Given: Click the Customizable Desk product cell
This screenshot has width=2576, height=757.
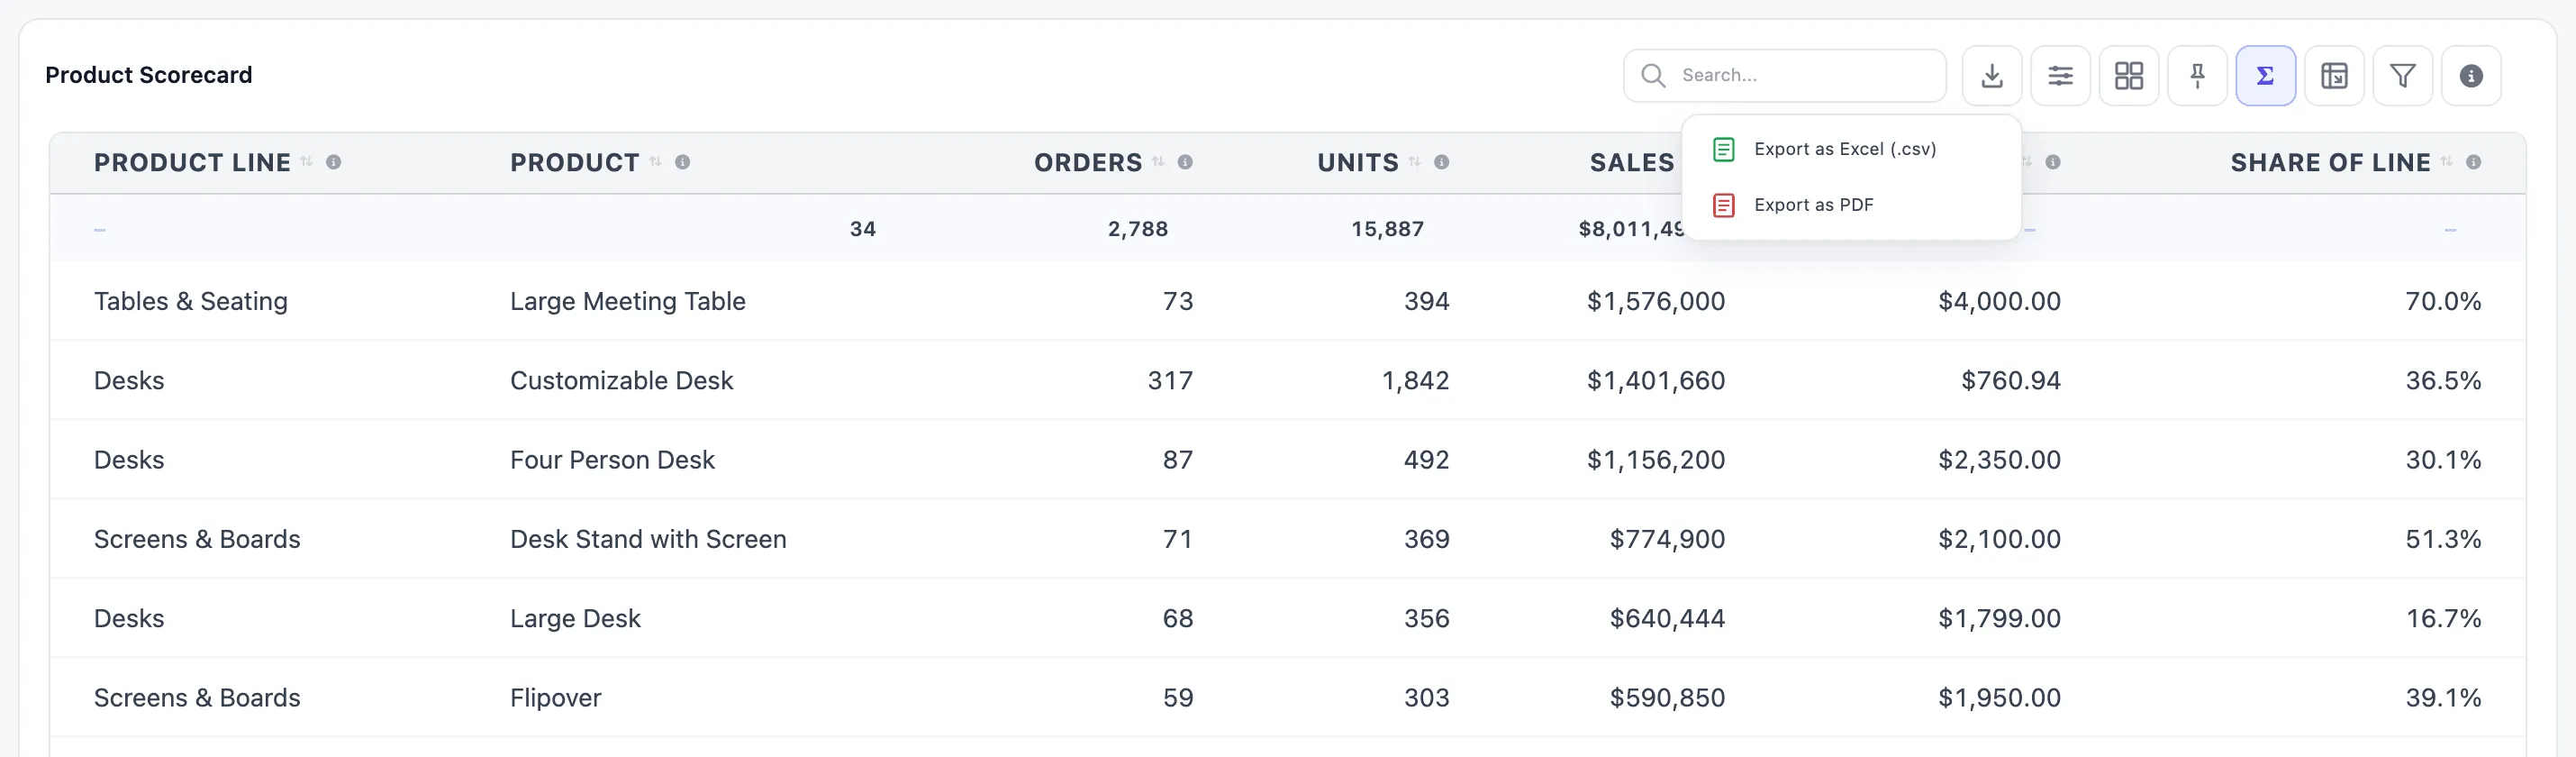Looking at the screenshot, I should click(x=621, y=381).
